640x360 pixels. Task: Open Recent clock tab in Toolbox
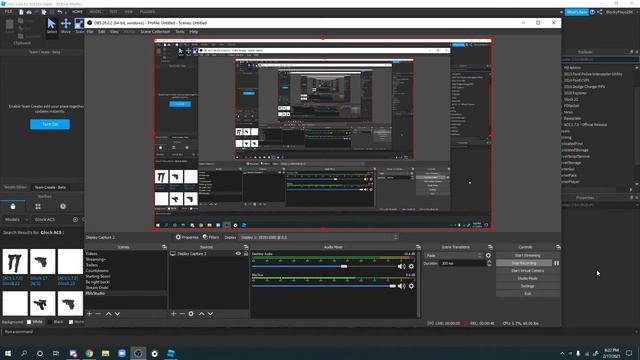[x=63, y=207]
